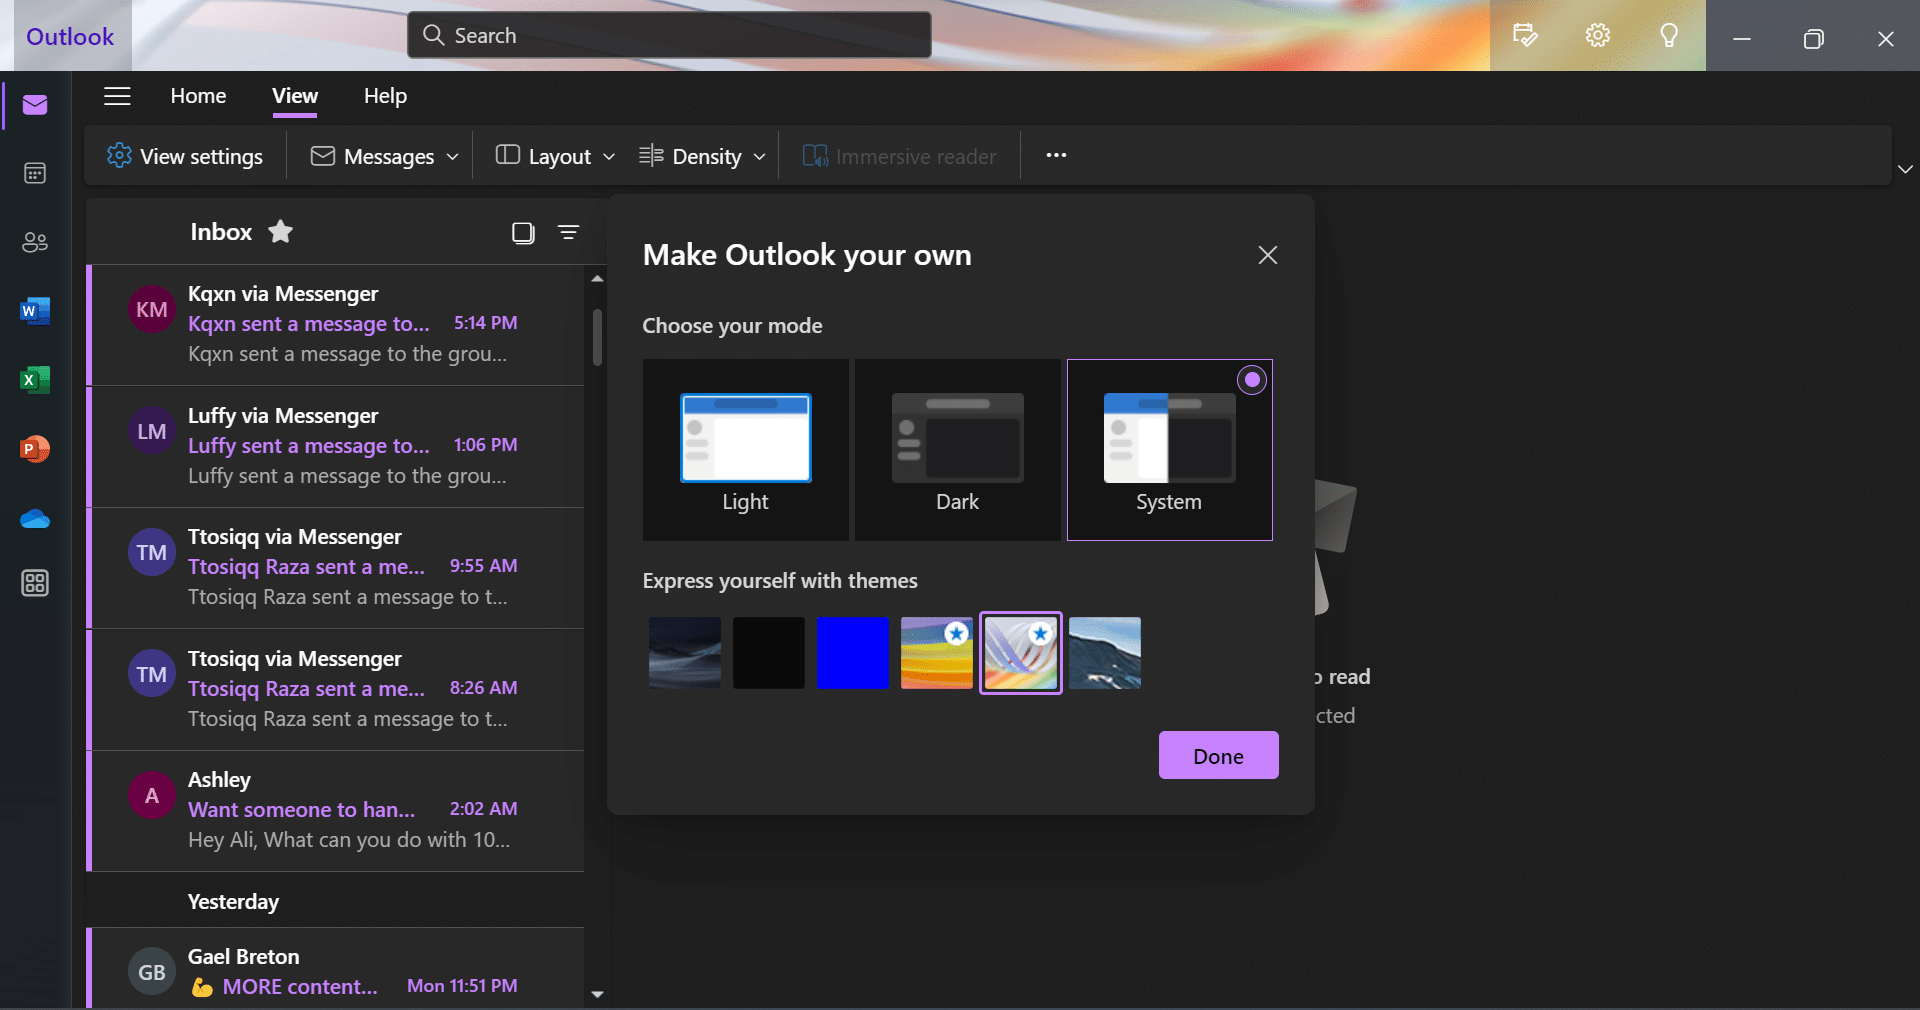Switch to the Help tab
Image resolution: width=1920 pixels, height=1010 pixels.
[x=385, y=96]
